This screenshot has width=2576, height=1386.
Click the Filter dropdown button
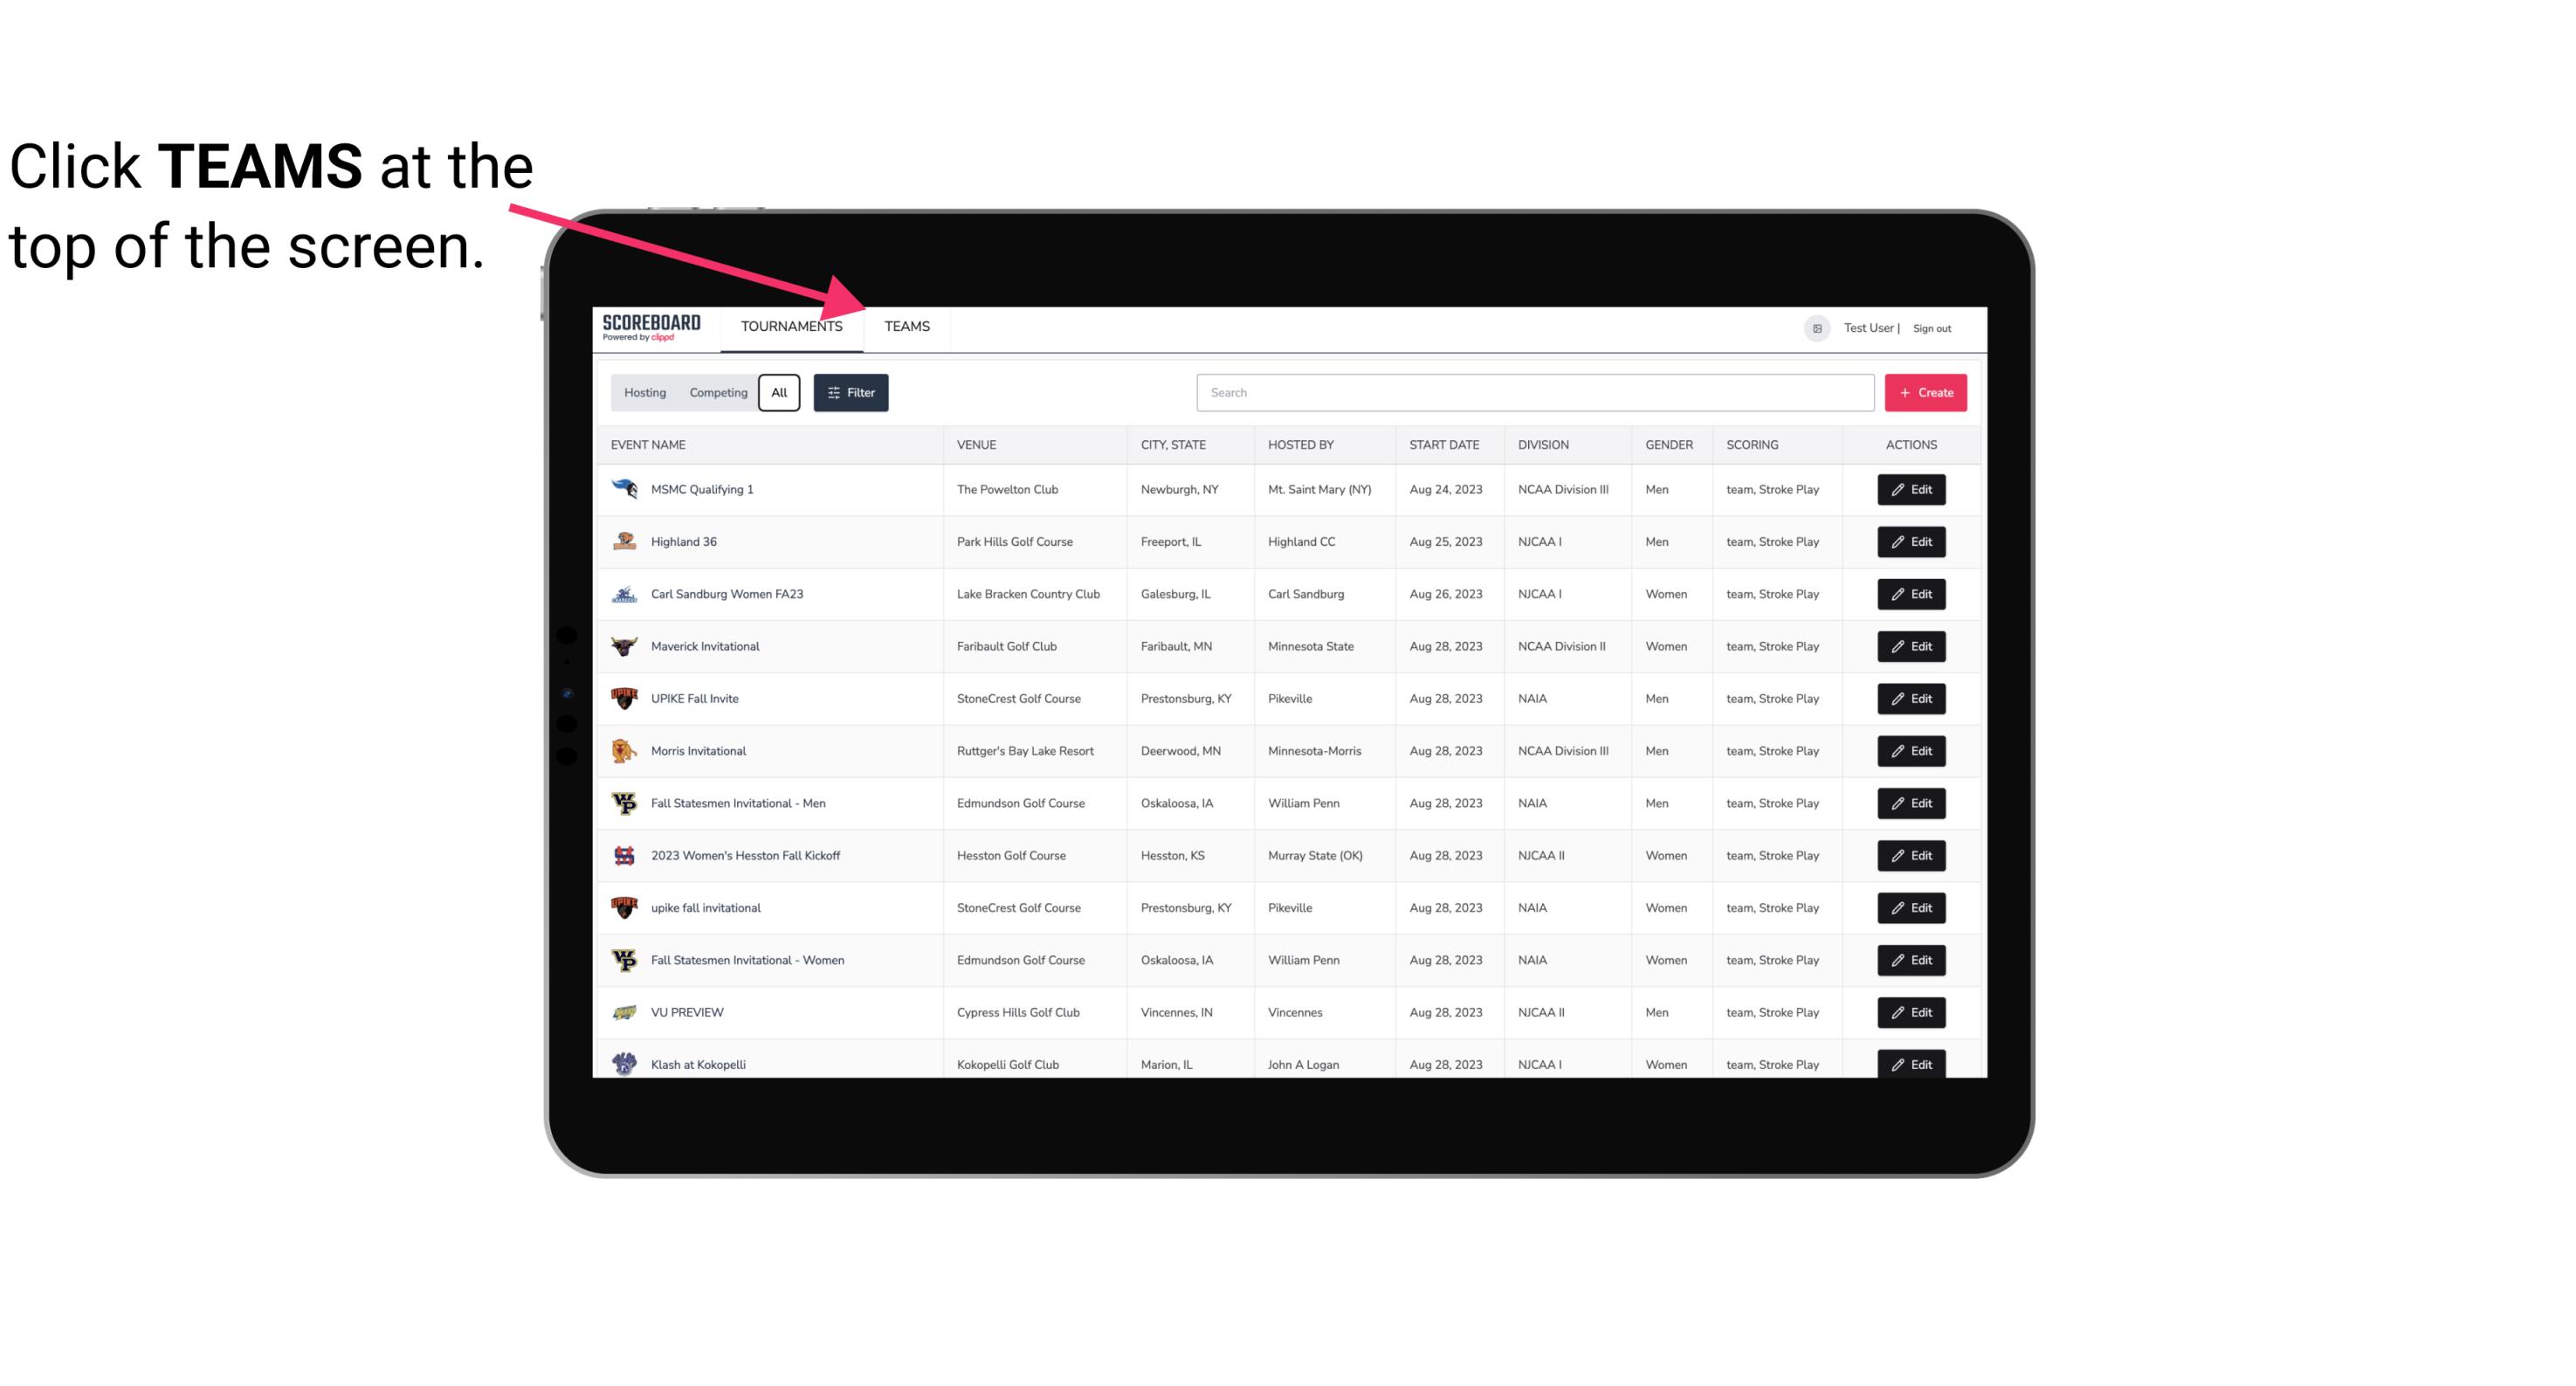point(851,393)
